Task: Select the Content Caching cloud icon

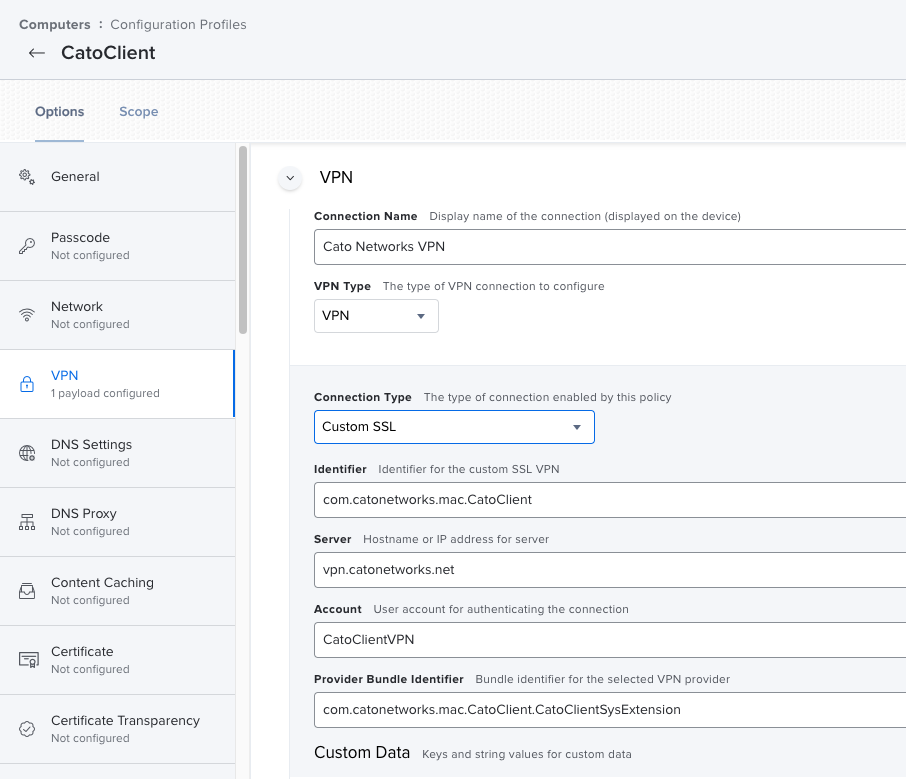Action: (x=25, y=590)
